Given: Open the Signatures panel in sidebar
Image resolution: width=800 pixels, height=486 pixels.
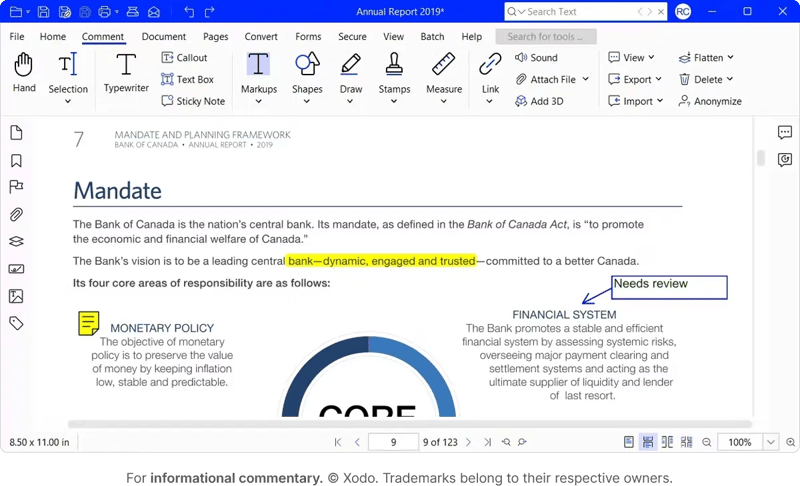Looking at the screenshot, I should pos(16,269).
